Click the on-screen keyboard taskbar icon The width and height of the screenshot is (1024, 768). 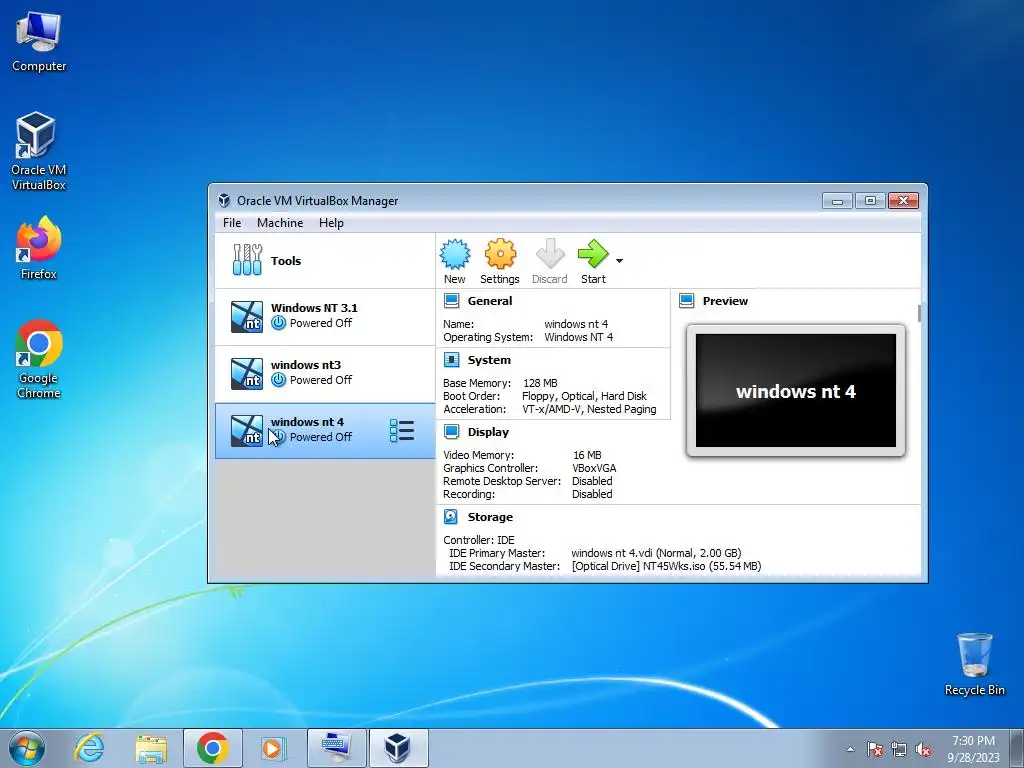[337, 748]
